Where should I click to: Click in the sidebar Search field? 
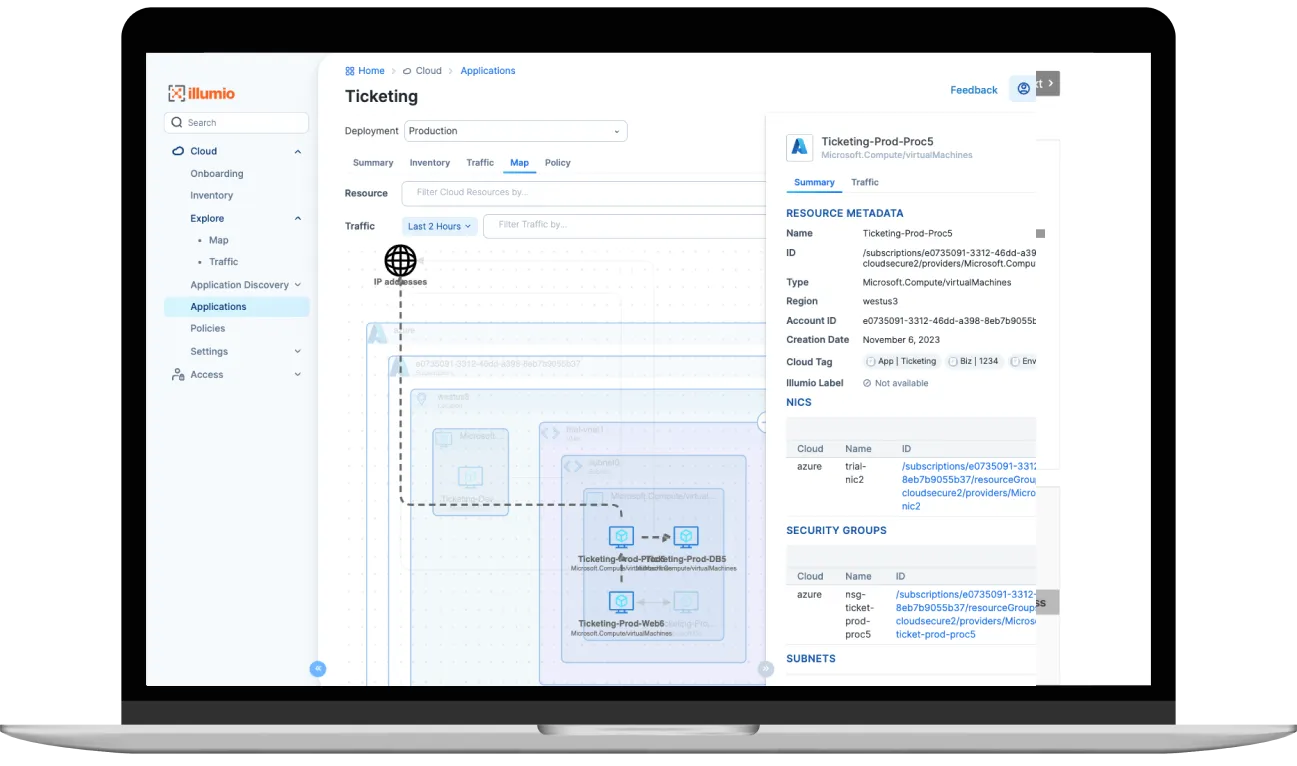pyautogui.click(x=236, y=123)
